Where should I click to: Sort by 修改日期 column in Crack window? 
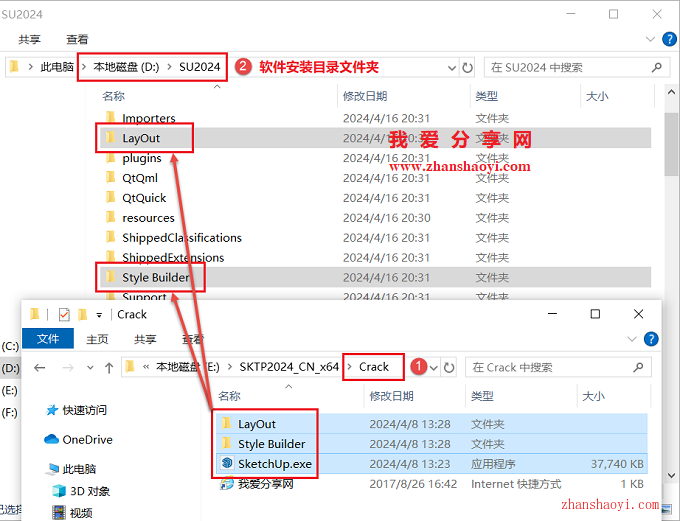coord(391,396)
